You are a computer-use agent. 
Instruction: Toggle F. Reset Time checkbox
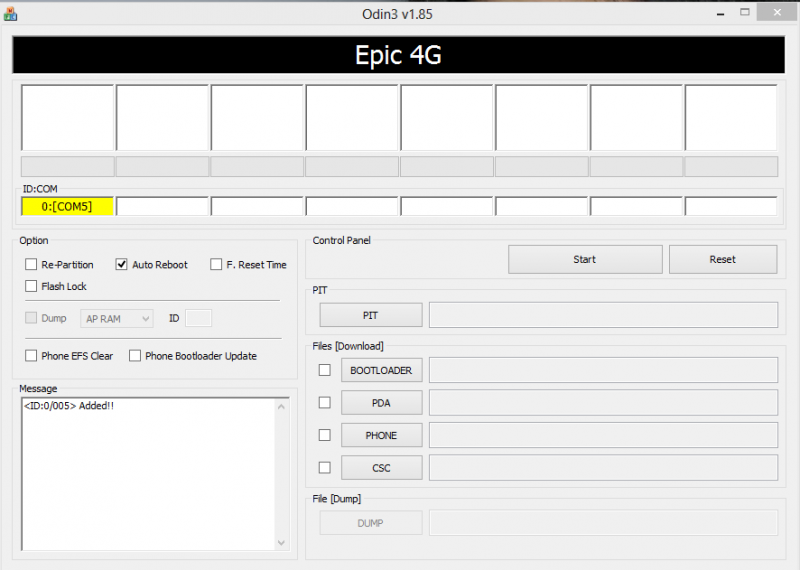click(216, 265)
